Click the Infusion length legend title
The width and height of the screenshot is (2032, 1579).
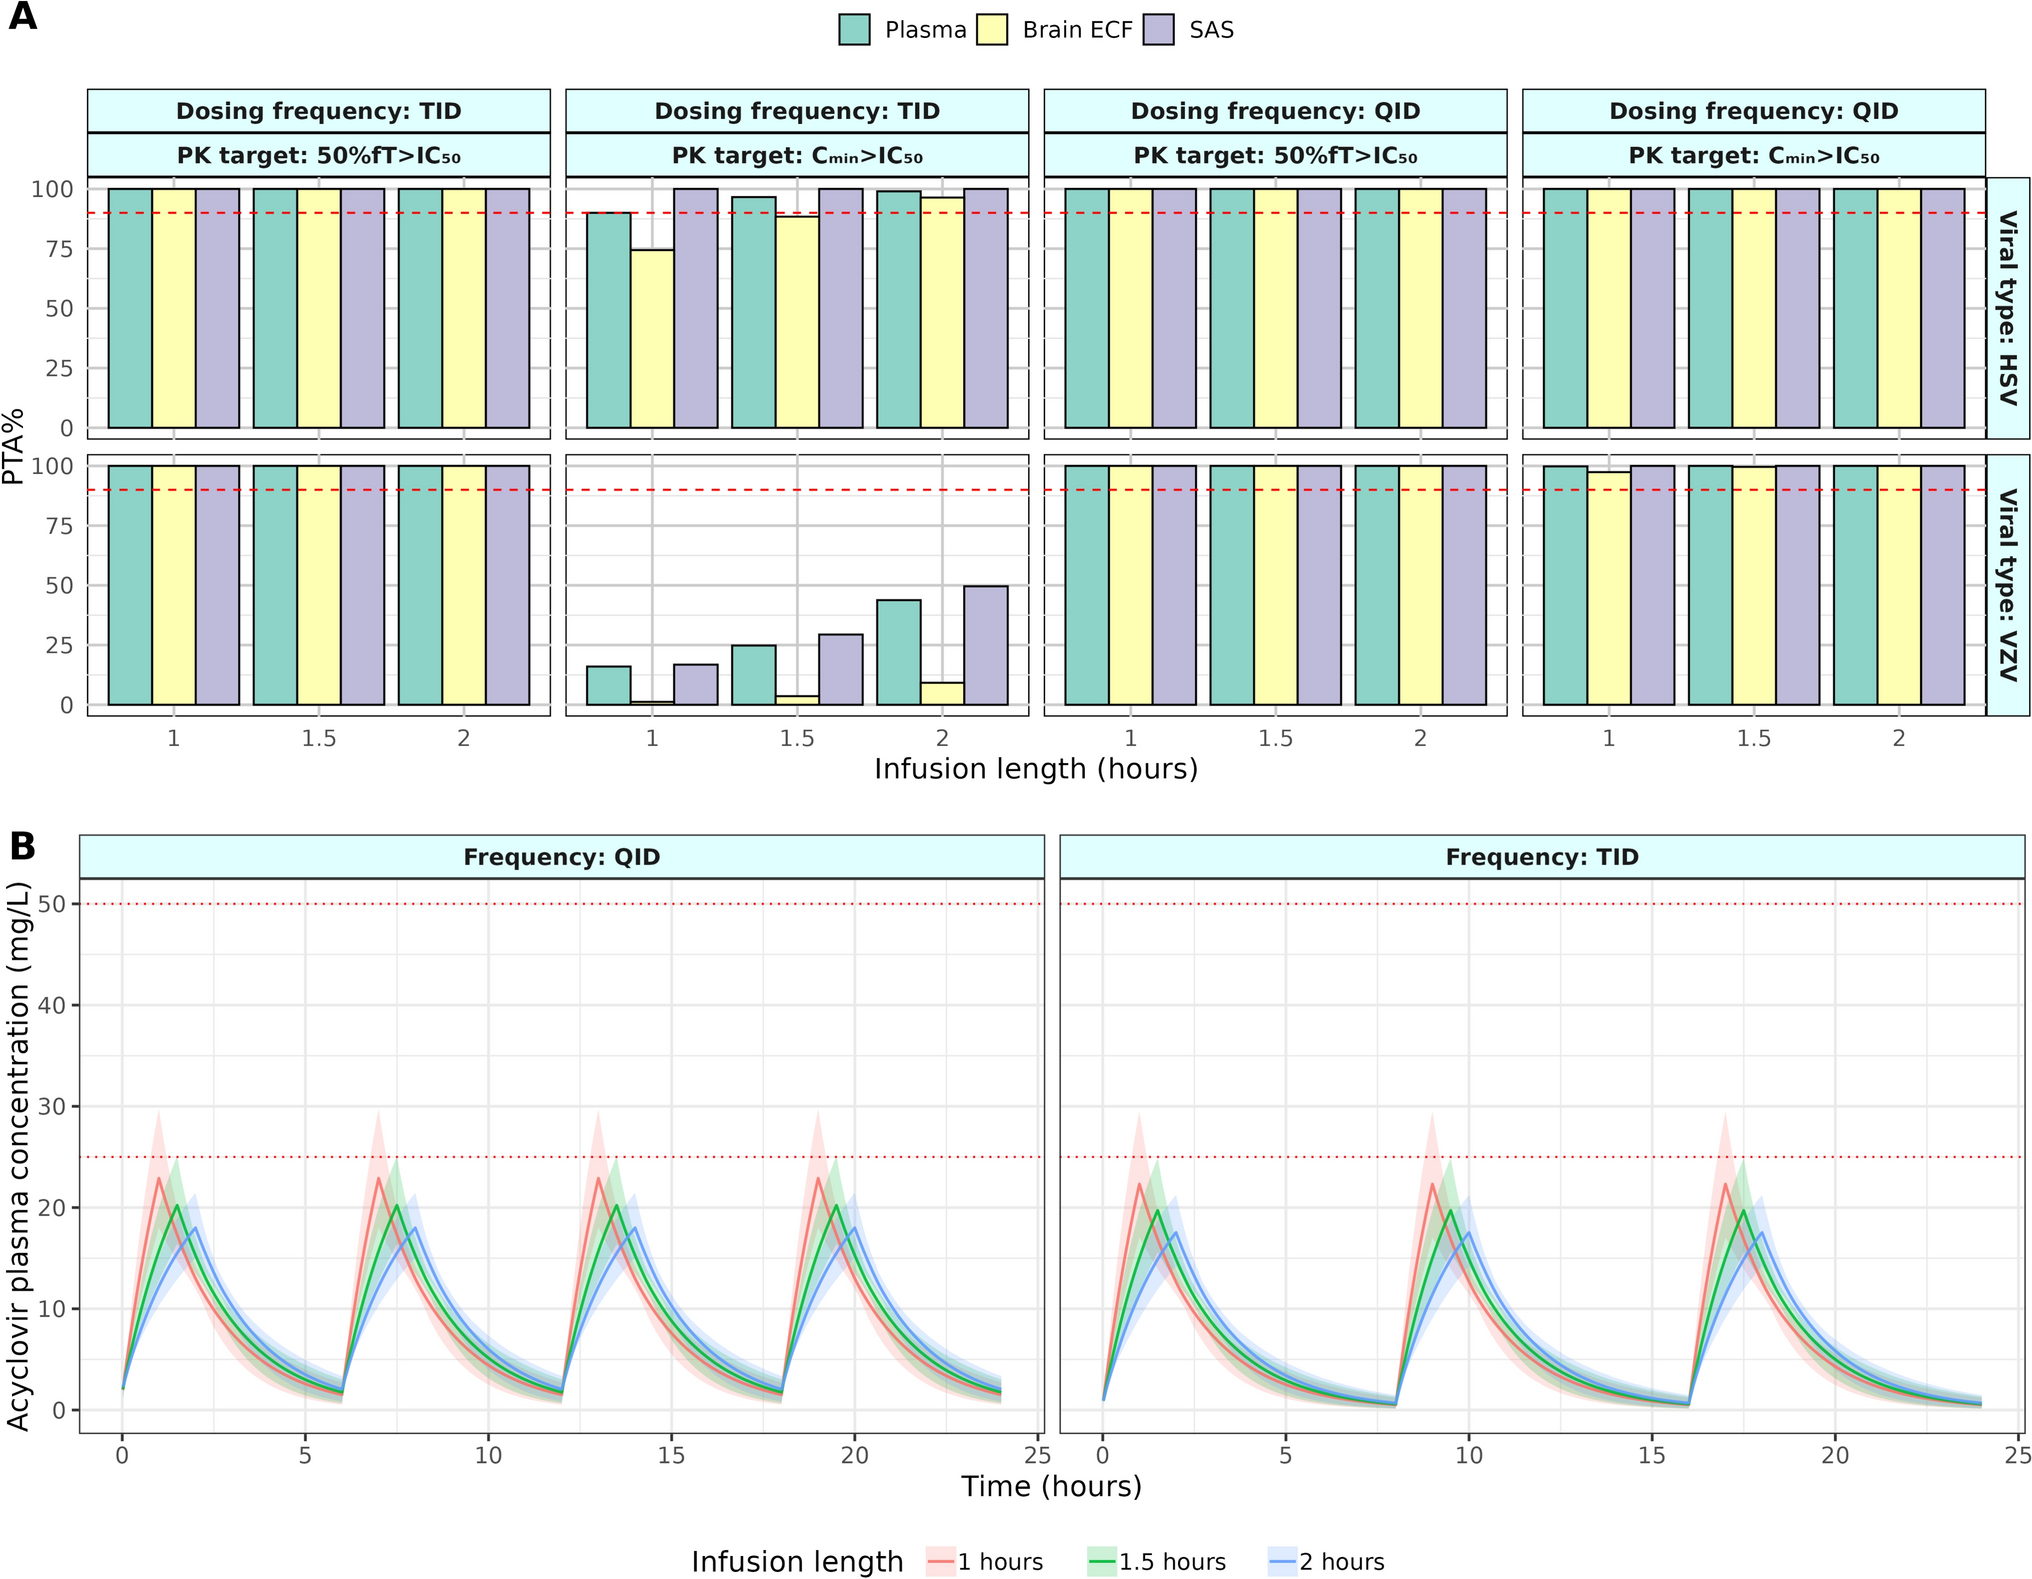[796, 1561]
